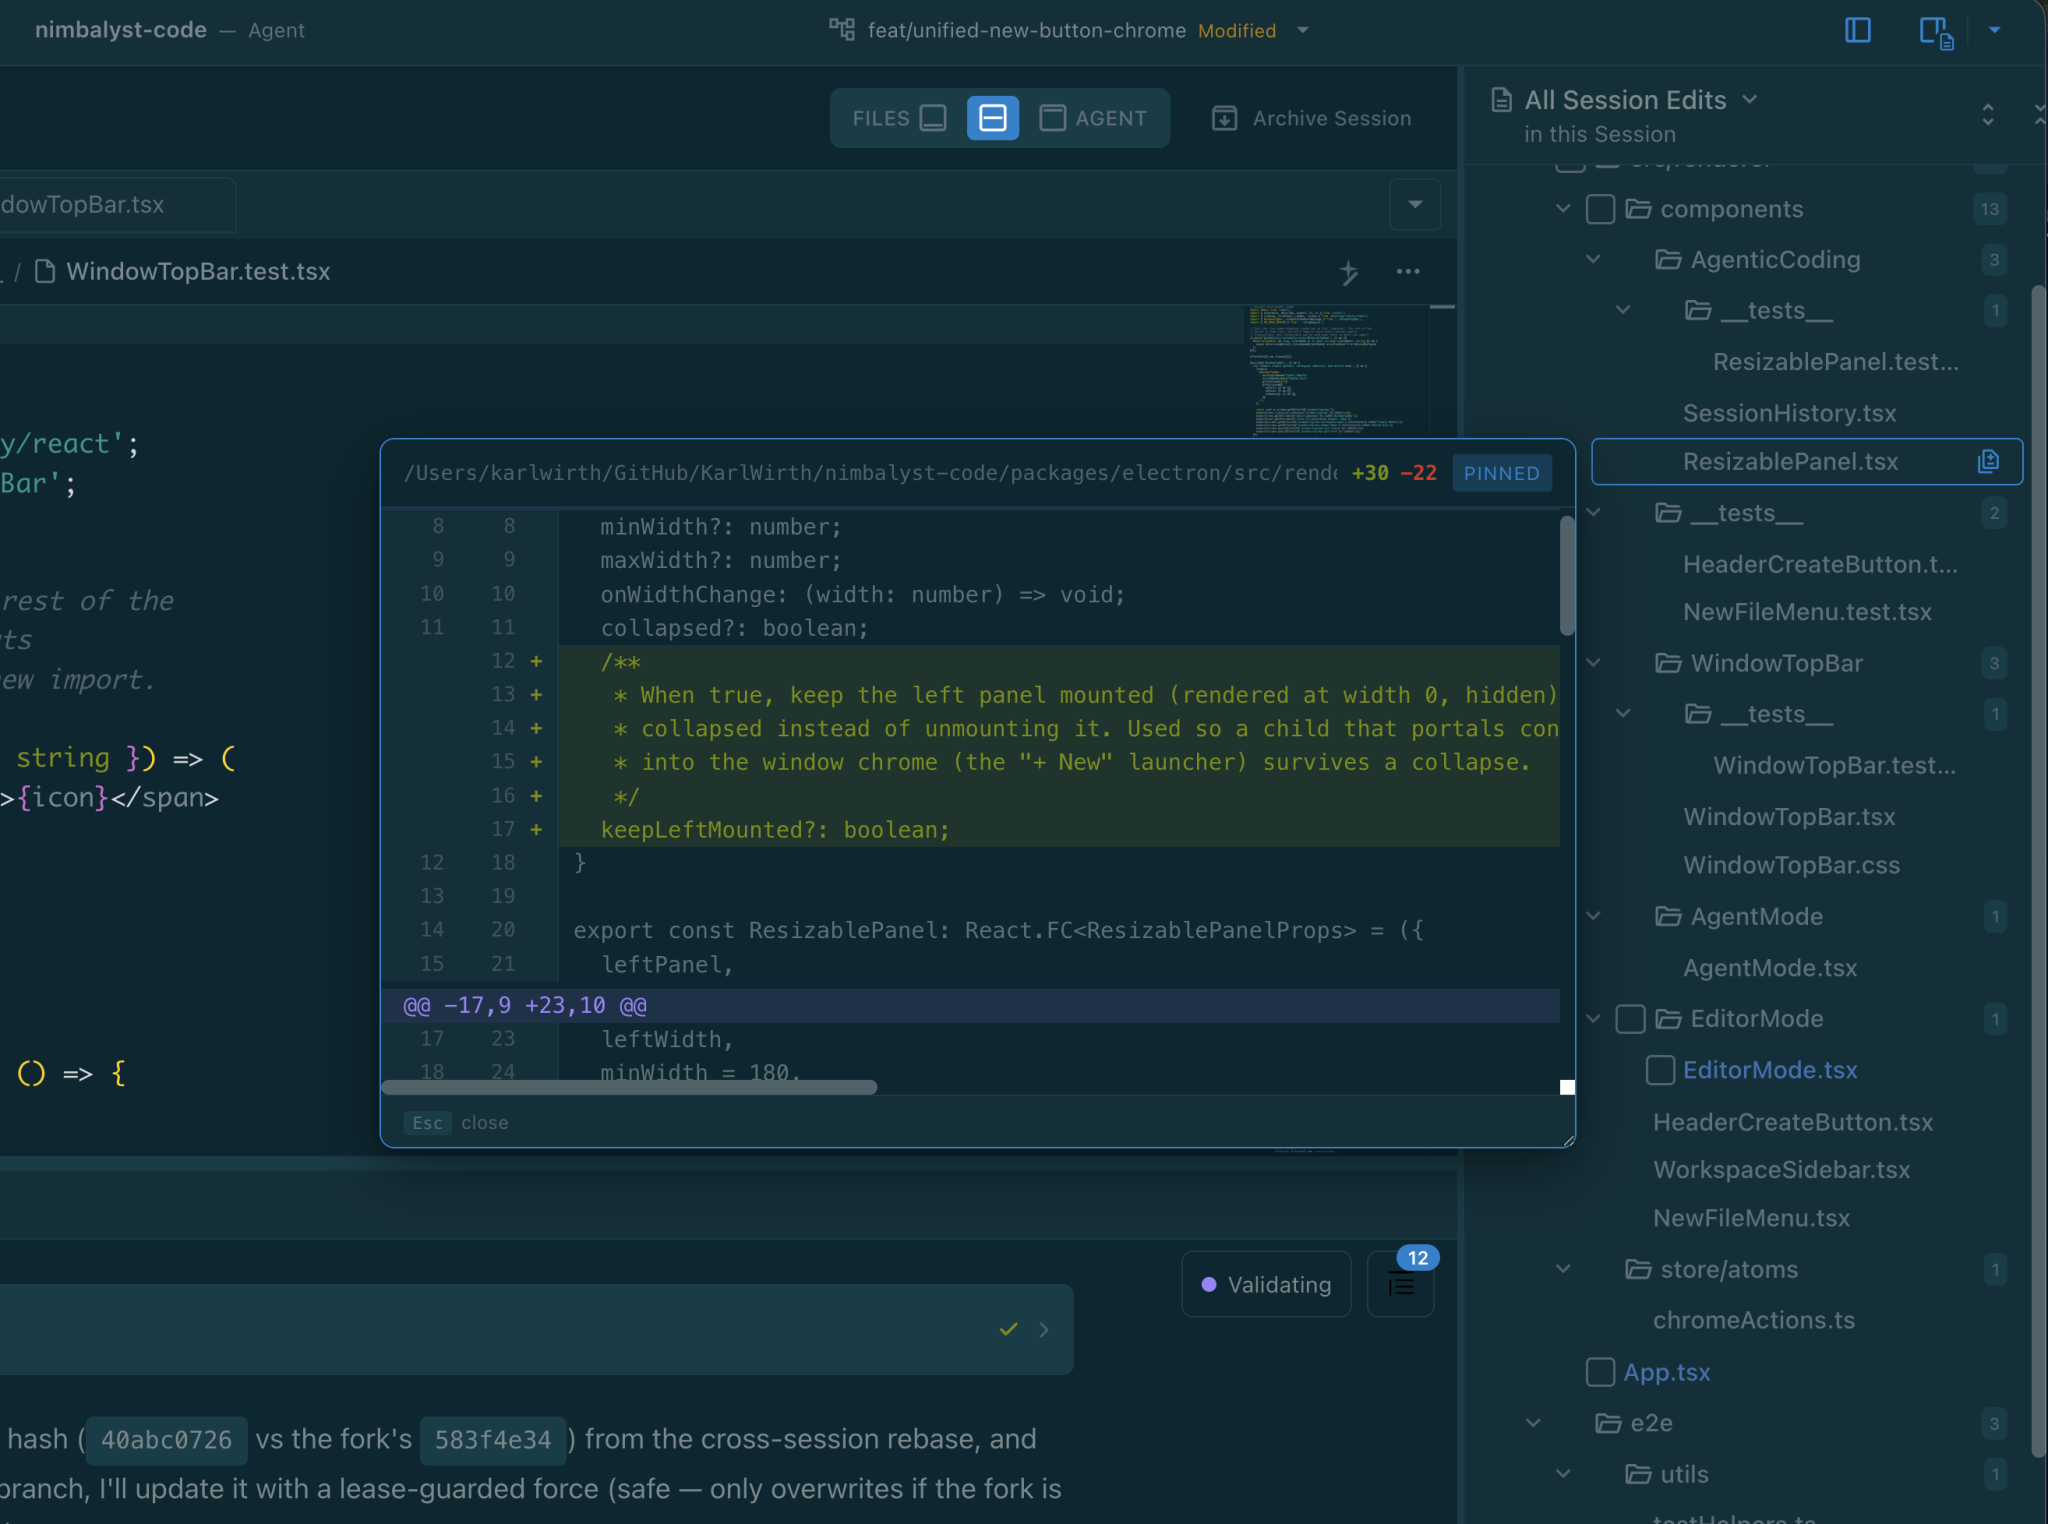Open AgentMode.tsx in tree
2048x1524 pixels.
pyautogui.click(x=1769, y=967)
